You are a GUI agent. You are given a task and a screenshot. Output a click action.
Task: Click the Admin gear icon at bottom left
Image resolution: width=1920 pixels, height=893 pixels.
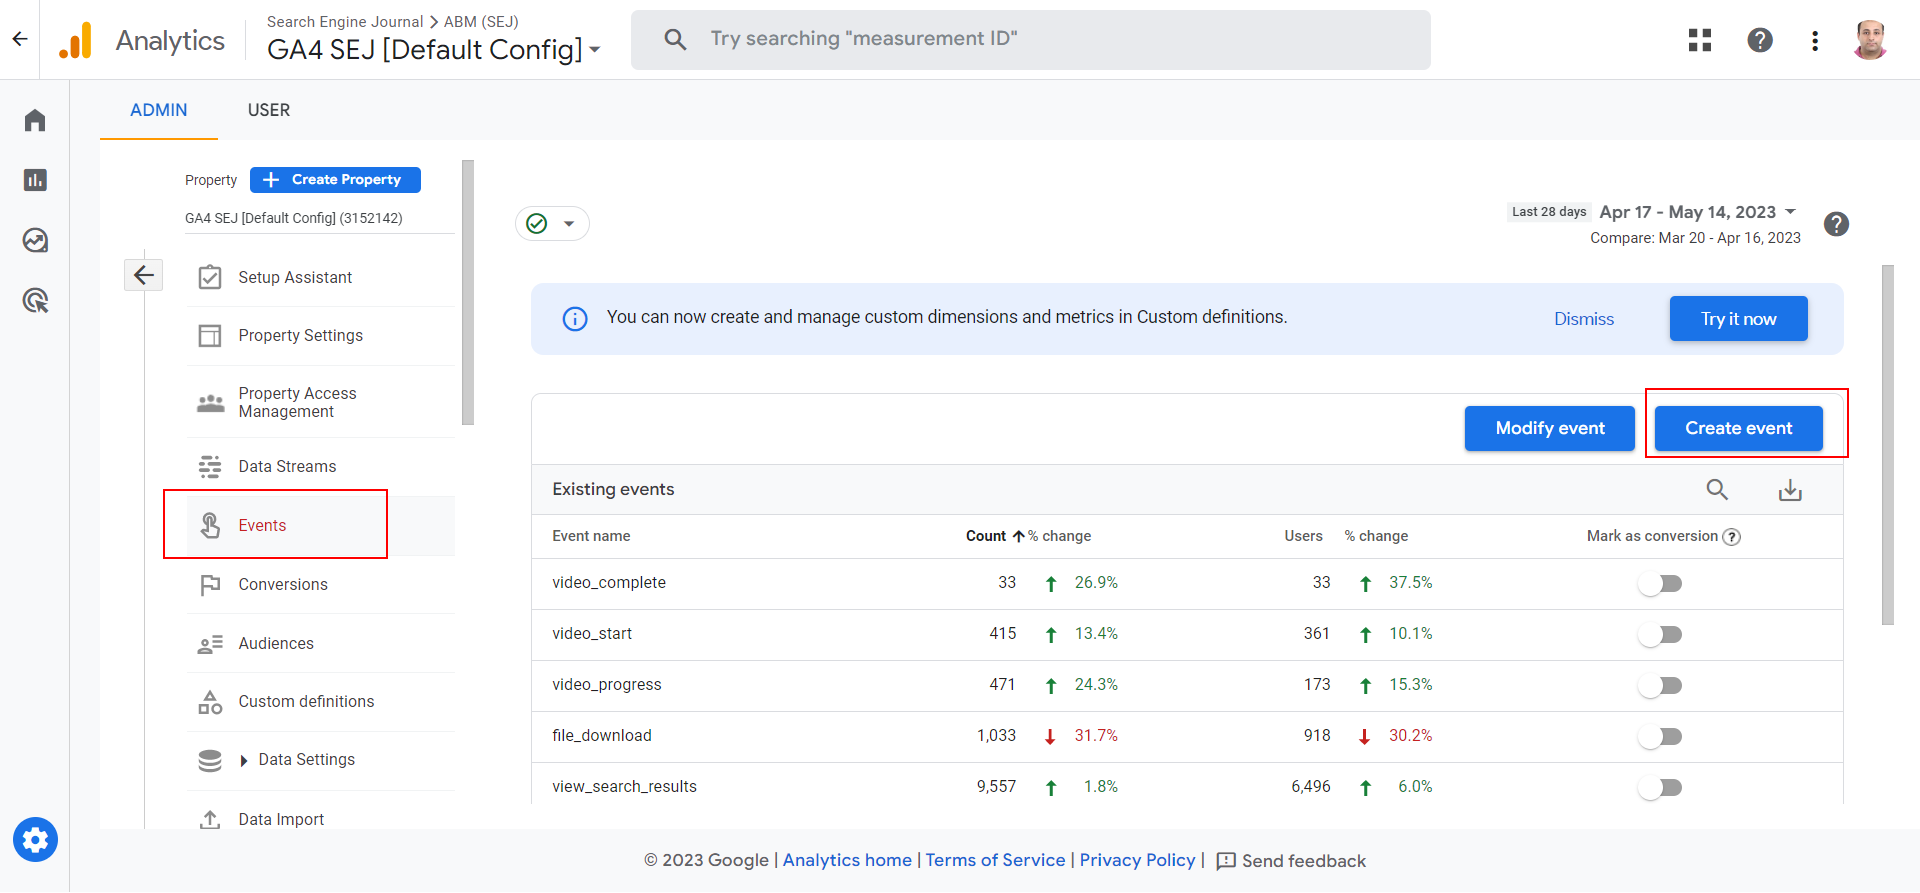[x=35, y=840]
